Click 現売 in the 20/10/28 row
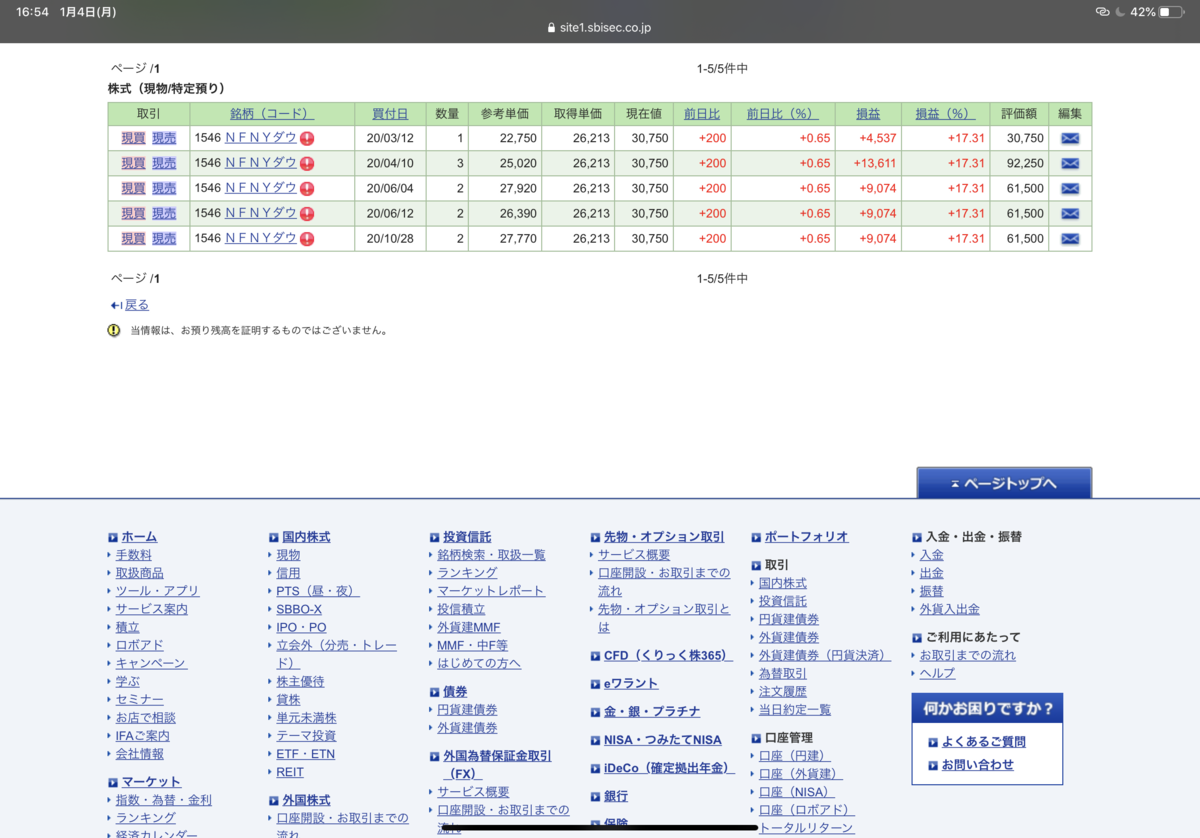 [x=164, y=238]
